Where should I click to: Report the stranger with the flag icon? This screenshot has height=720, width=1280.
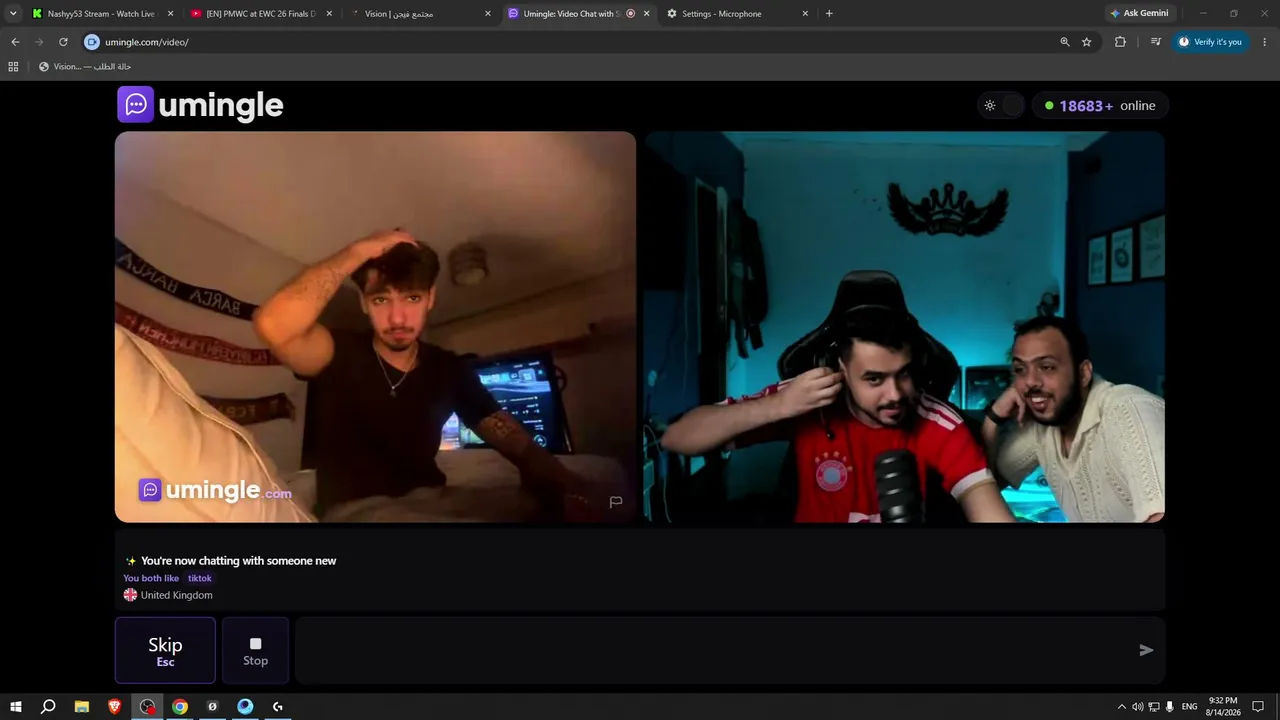click(616, 502)
